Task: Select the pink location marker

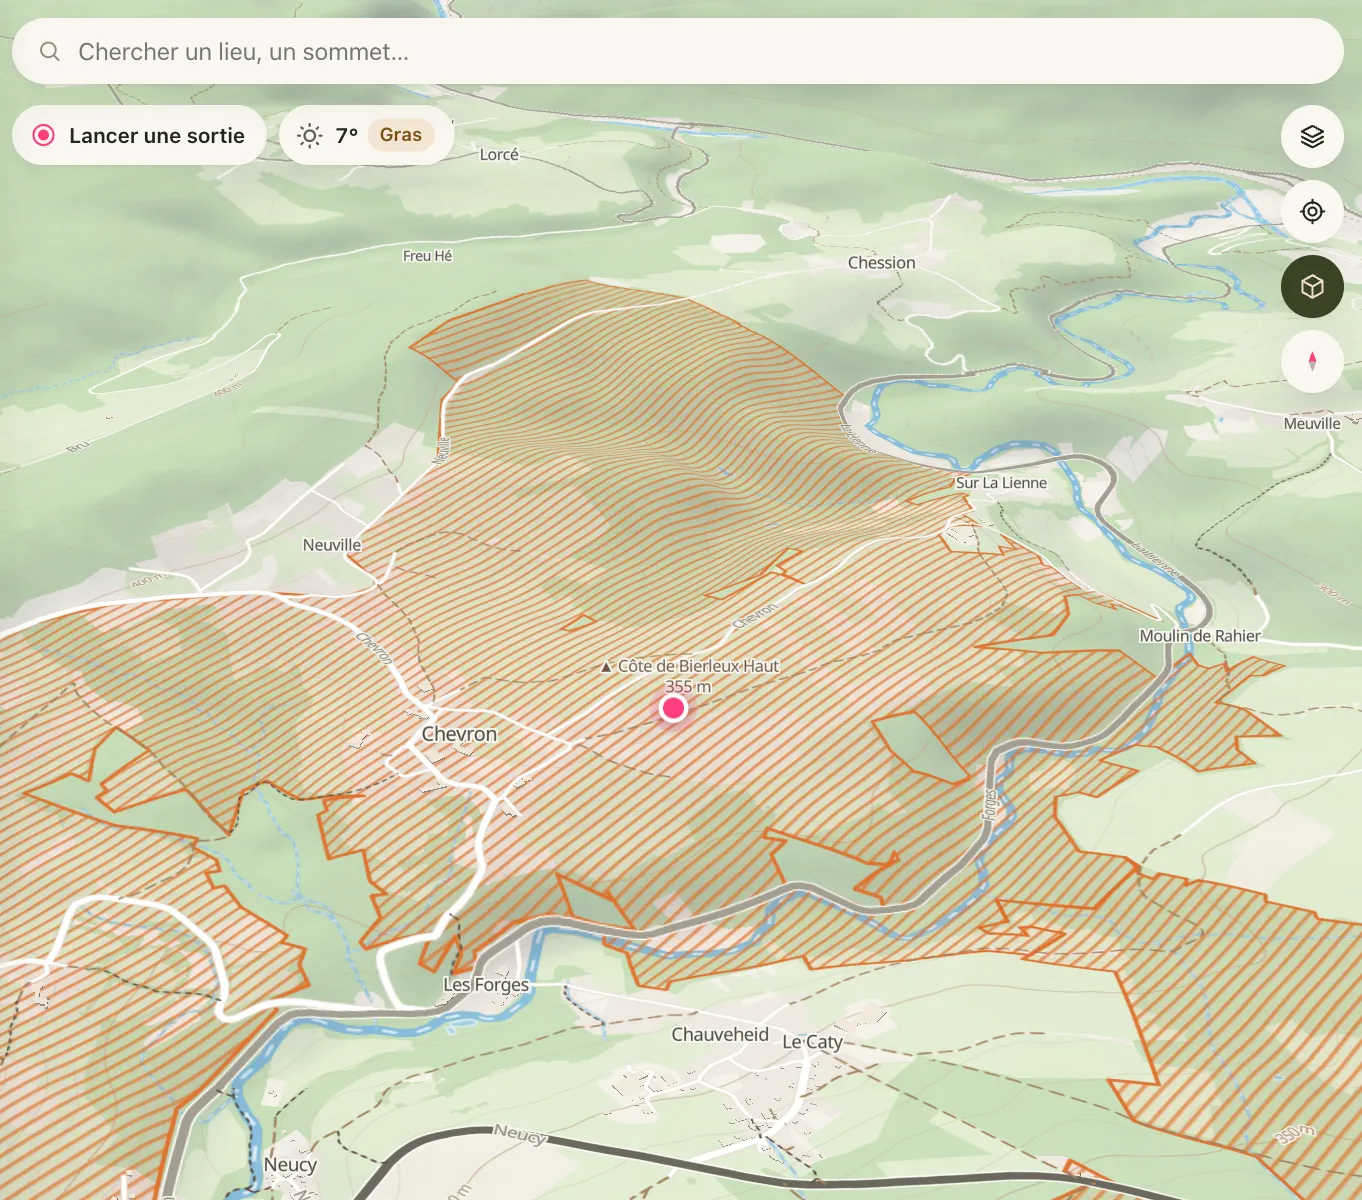Action: (673, 708)
